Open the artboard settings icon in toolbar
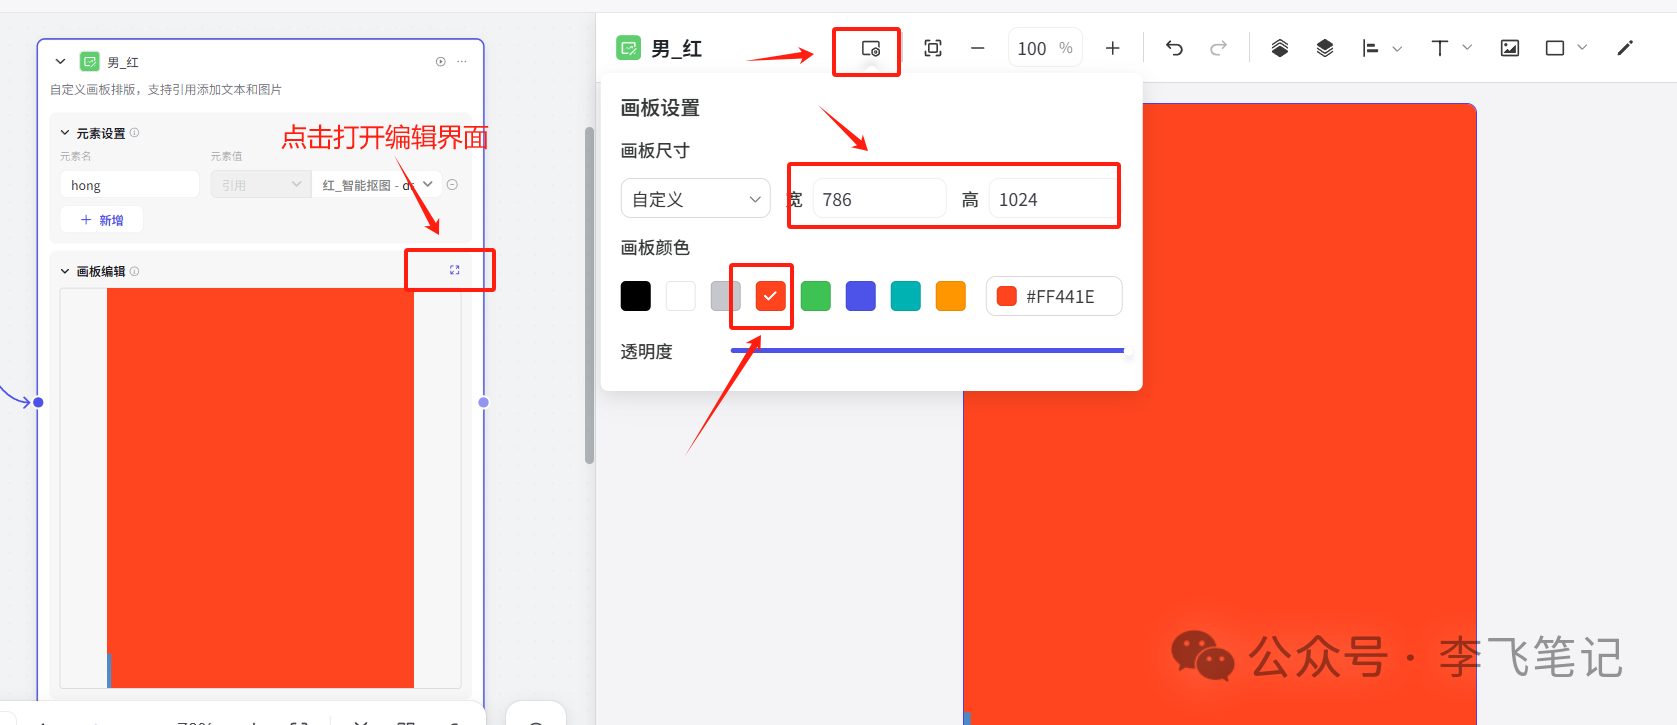 click(x=871, y=48)
